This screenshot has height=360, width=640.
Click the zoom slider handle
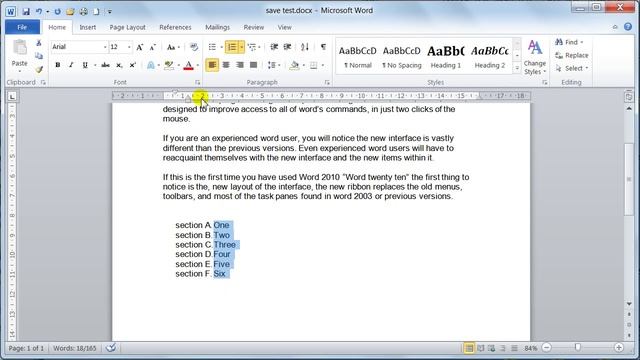click(578, 347)
